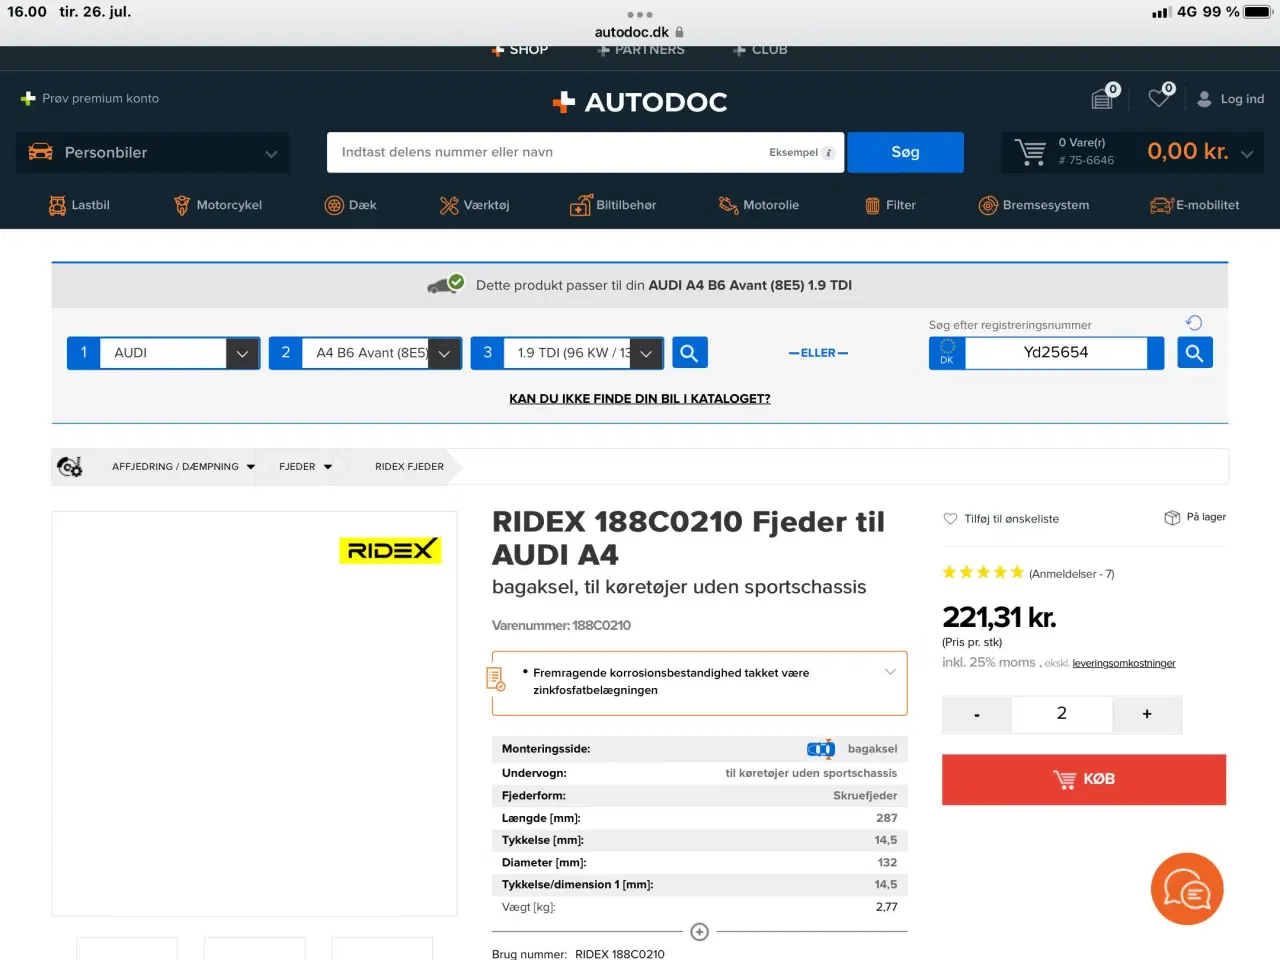The image size is (1280, 960).
Task: Click the parts catalog gear icon in breadcrumb
Action: [x=70, y=467]
